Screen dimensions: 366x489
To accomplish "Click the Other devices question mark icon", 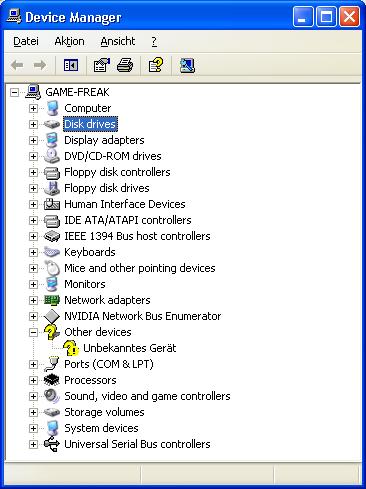I will point(52,332).
